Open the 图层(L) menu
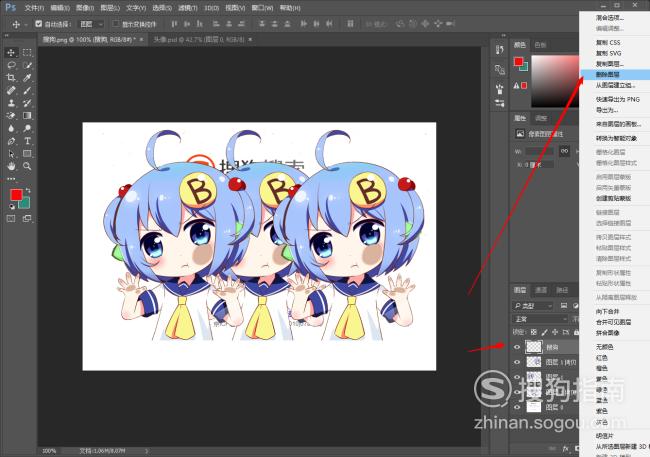This screenshot has height=457, width=650. tap(110, 7)
